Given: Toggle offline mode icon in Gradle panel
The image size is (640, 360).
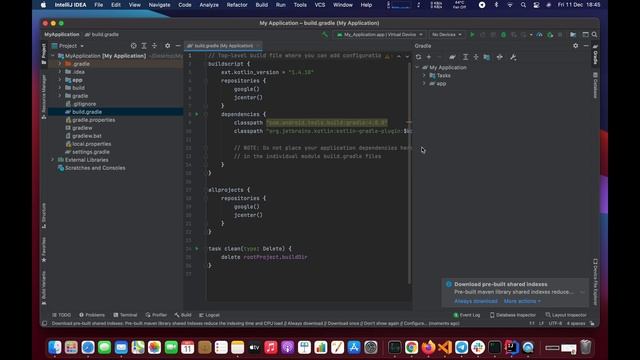Looking at the screenshot, I should click(x=500, y=57).
